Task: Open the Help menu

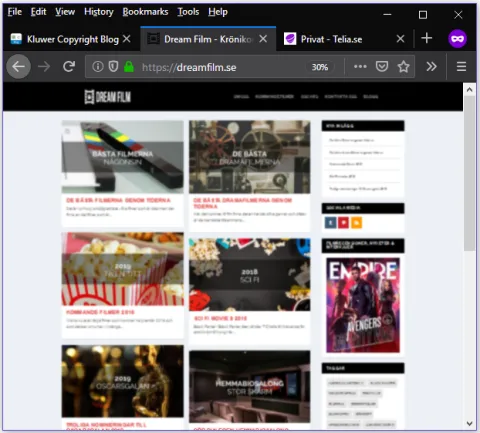Action: pos(218,12)
